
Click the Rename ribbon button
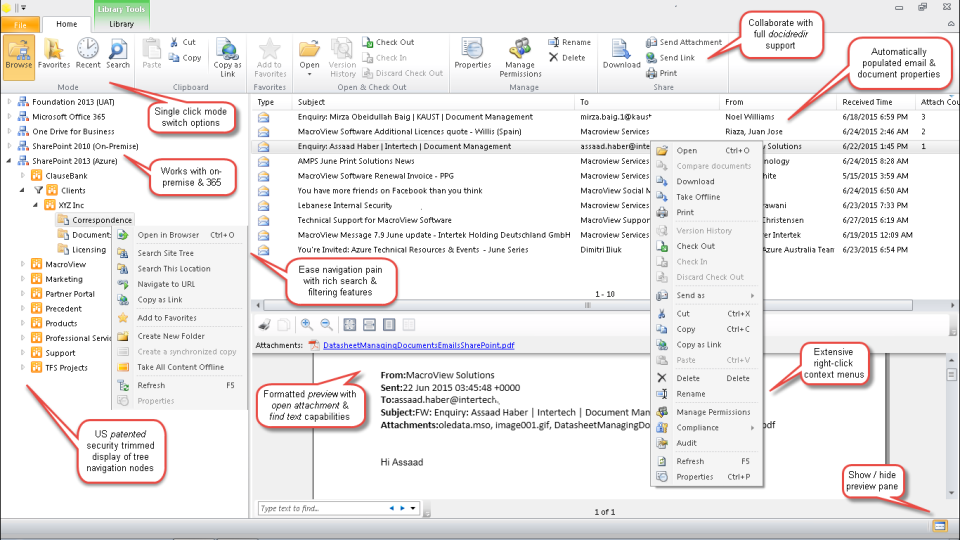569,42
